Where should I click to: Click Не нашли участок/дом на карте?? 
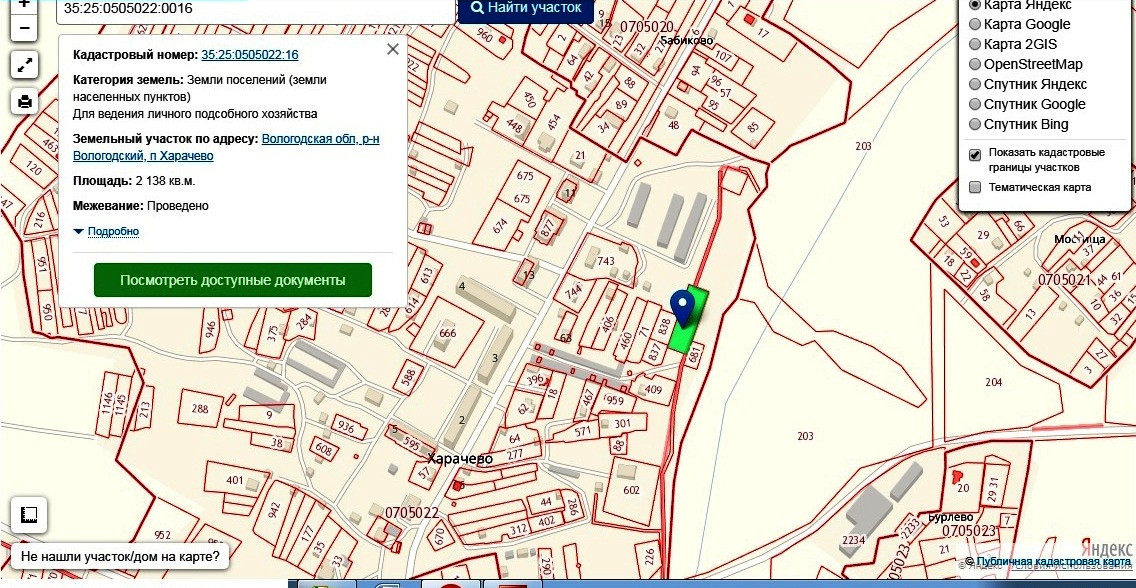(x=120, y=557)
